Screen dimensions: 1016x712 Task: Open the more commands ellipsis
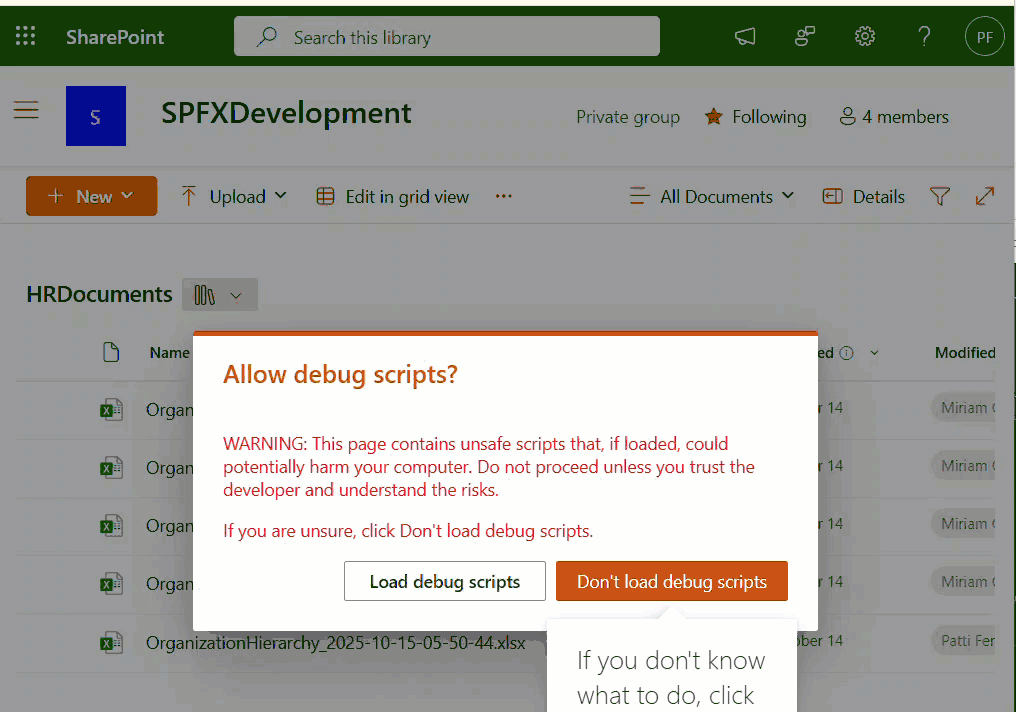[503, 196]
